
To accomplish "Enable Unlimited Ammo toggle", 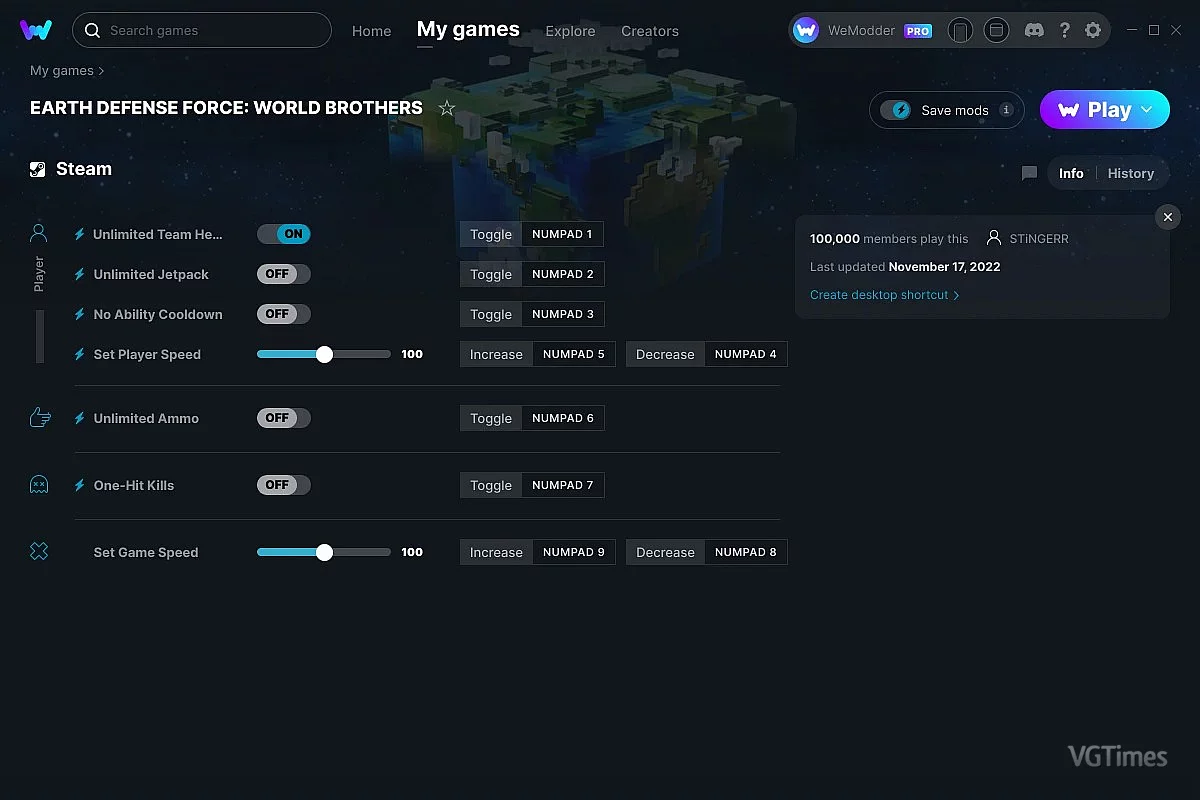I will (284, 418).
